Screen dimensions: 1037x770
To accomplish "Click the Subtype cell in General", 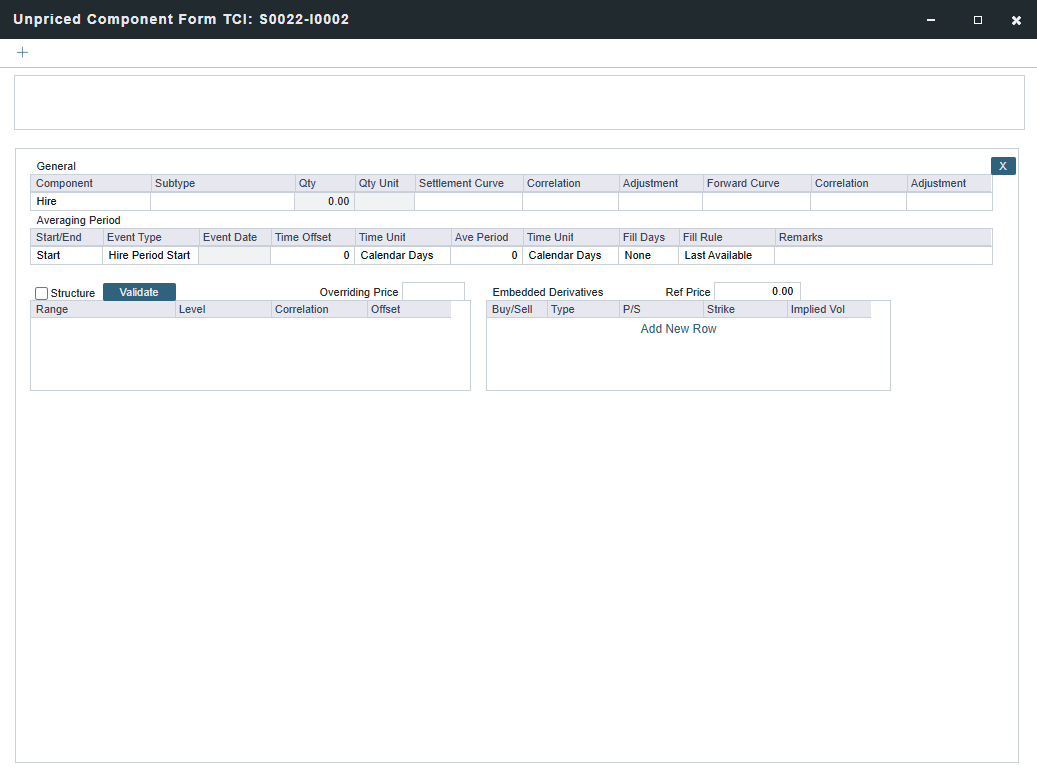I will pyautogui.click(x=222, y=202).
